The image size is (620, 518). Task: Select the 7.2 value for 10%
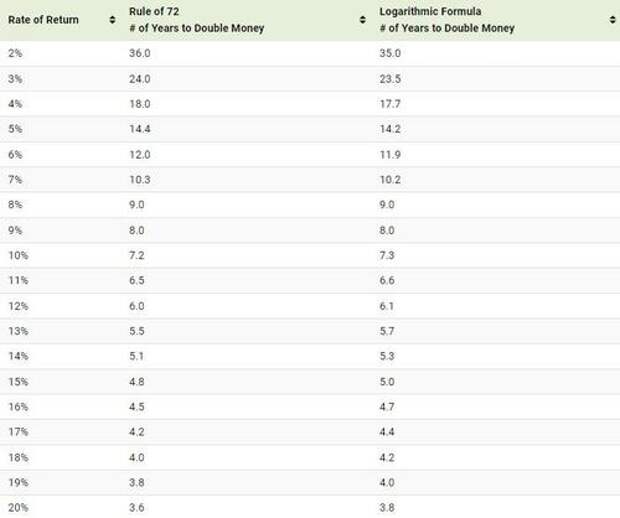tap(136, 255)
